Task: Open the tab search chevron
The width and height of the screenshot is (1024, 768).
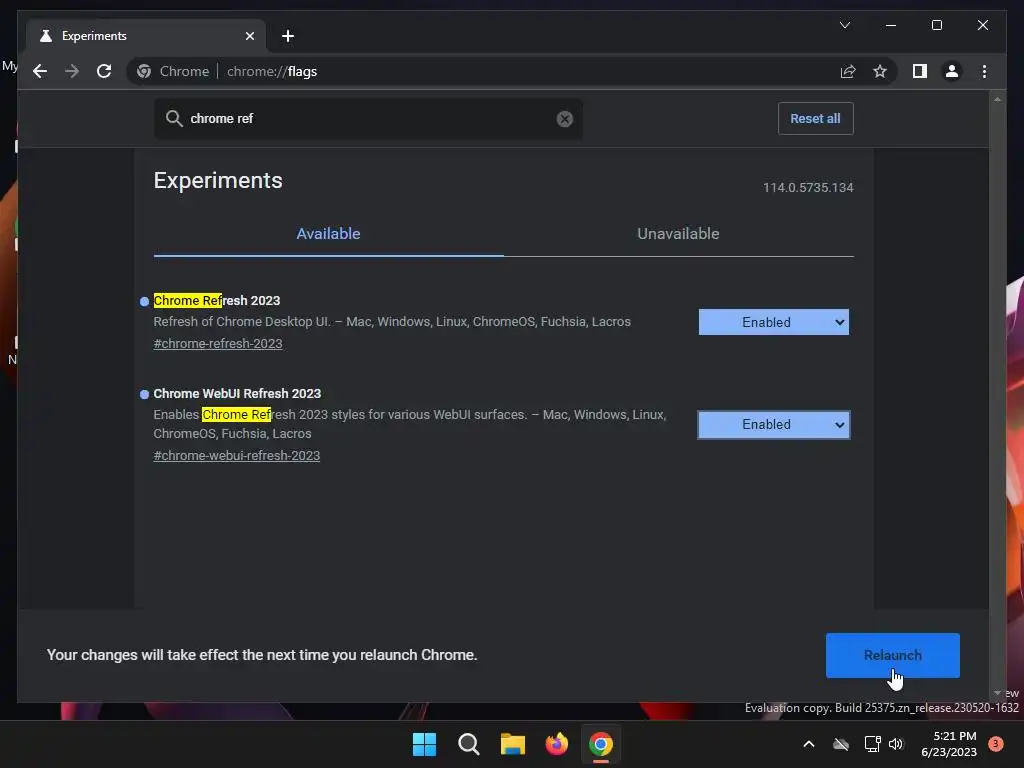Action: point(844,25)
